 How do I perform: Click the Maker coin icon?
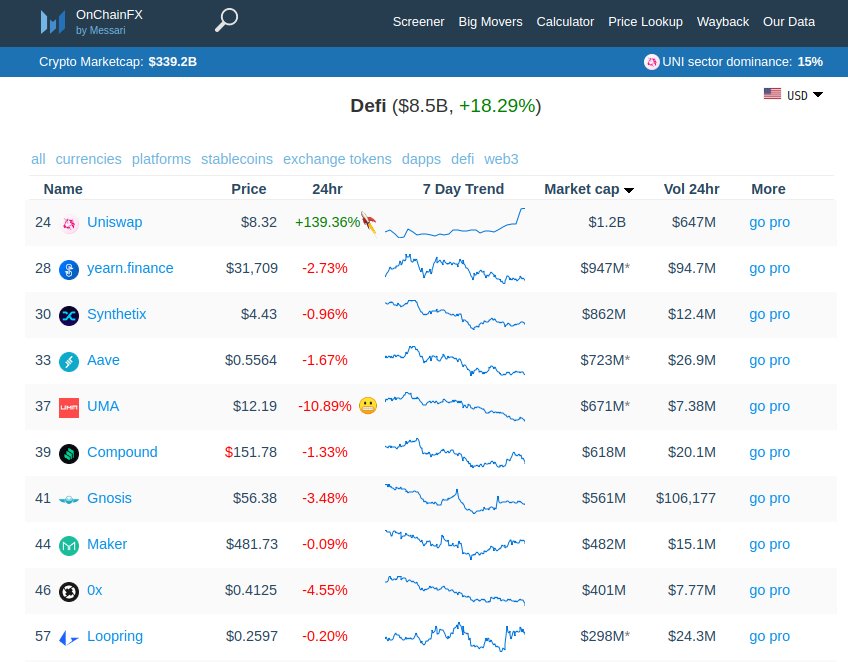point(69,545)
